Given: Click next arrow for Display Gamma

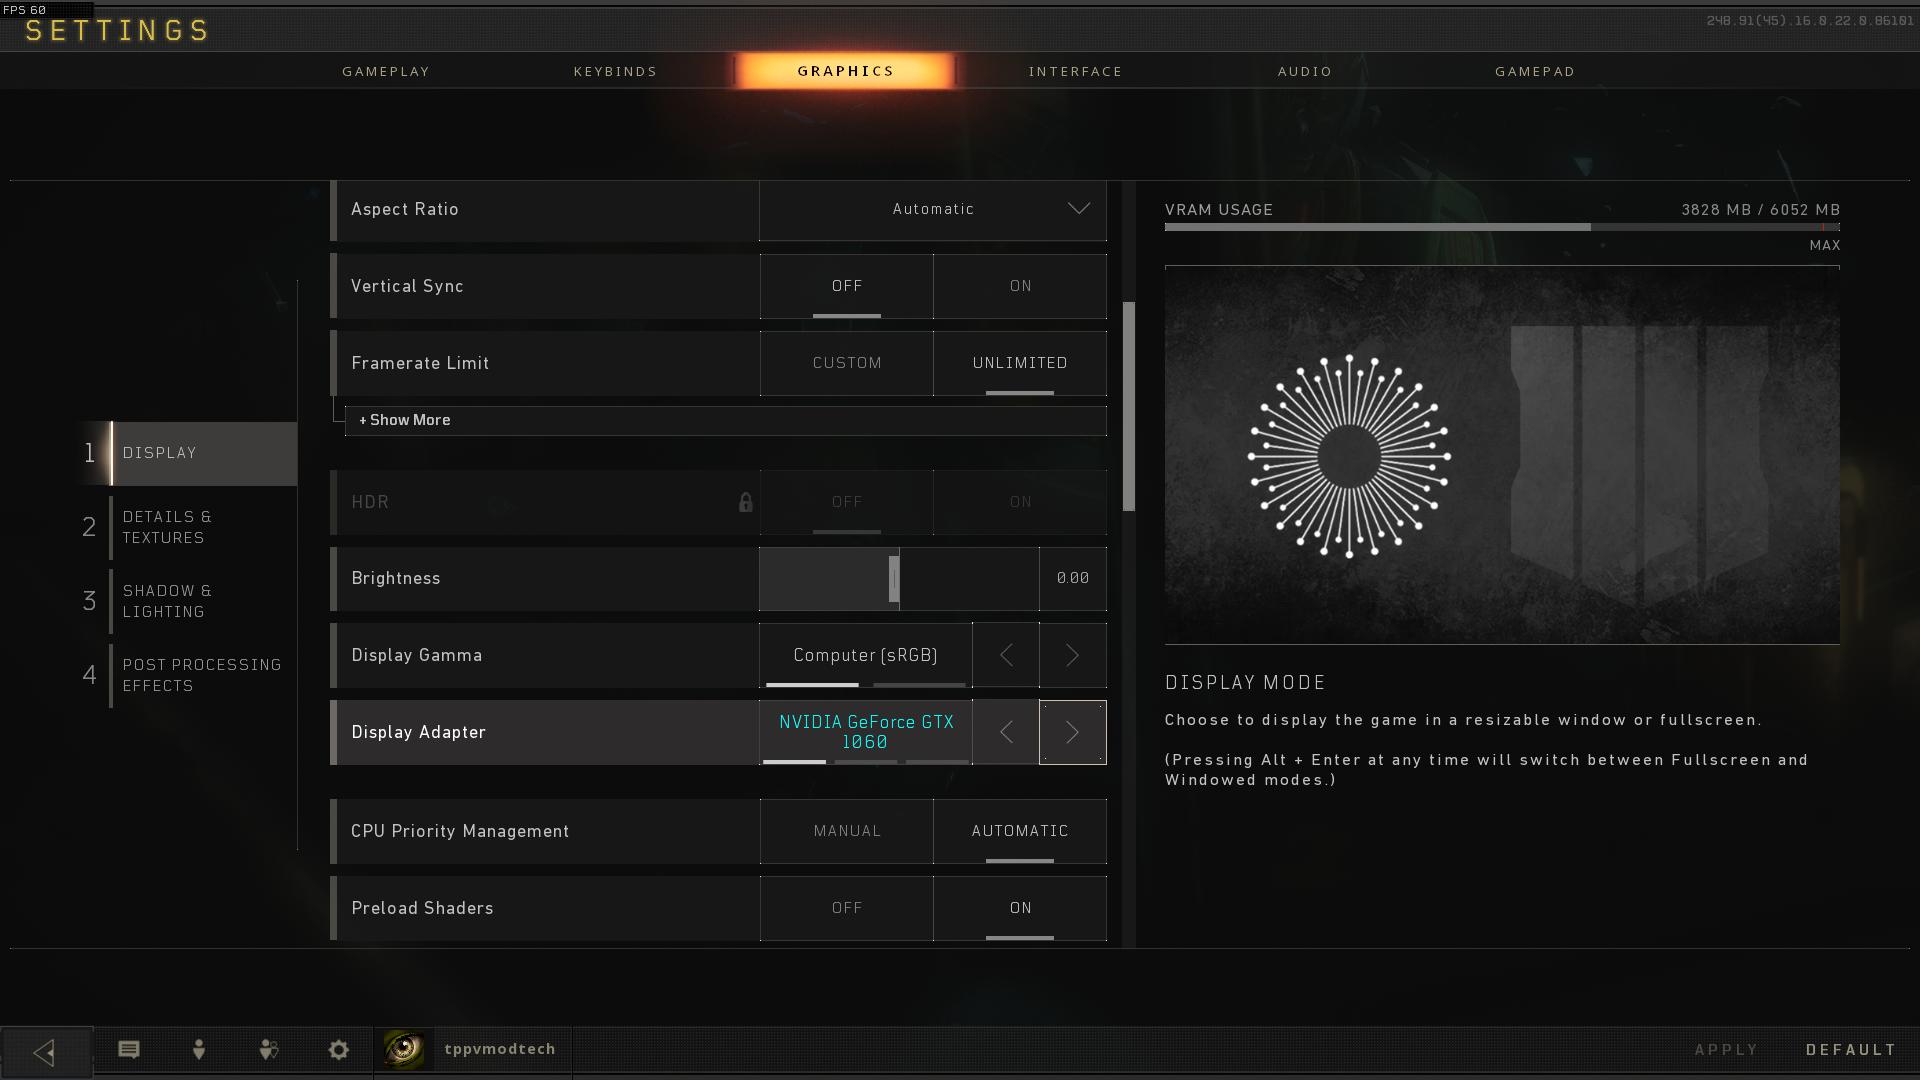Looking at the screenshot, I should click(x=1072, y=656).
